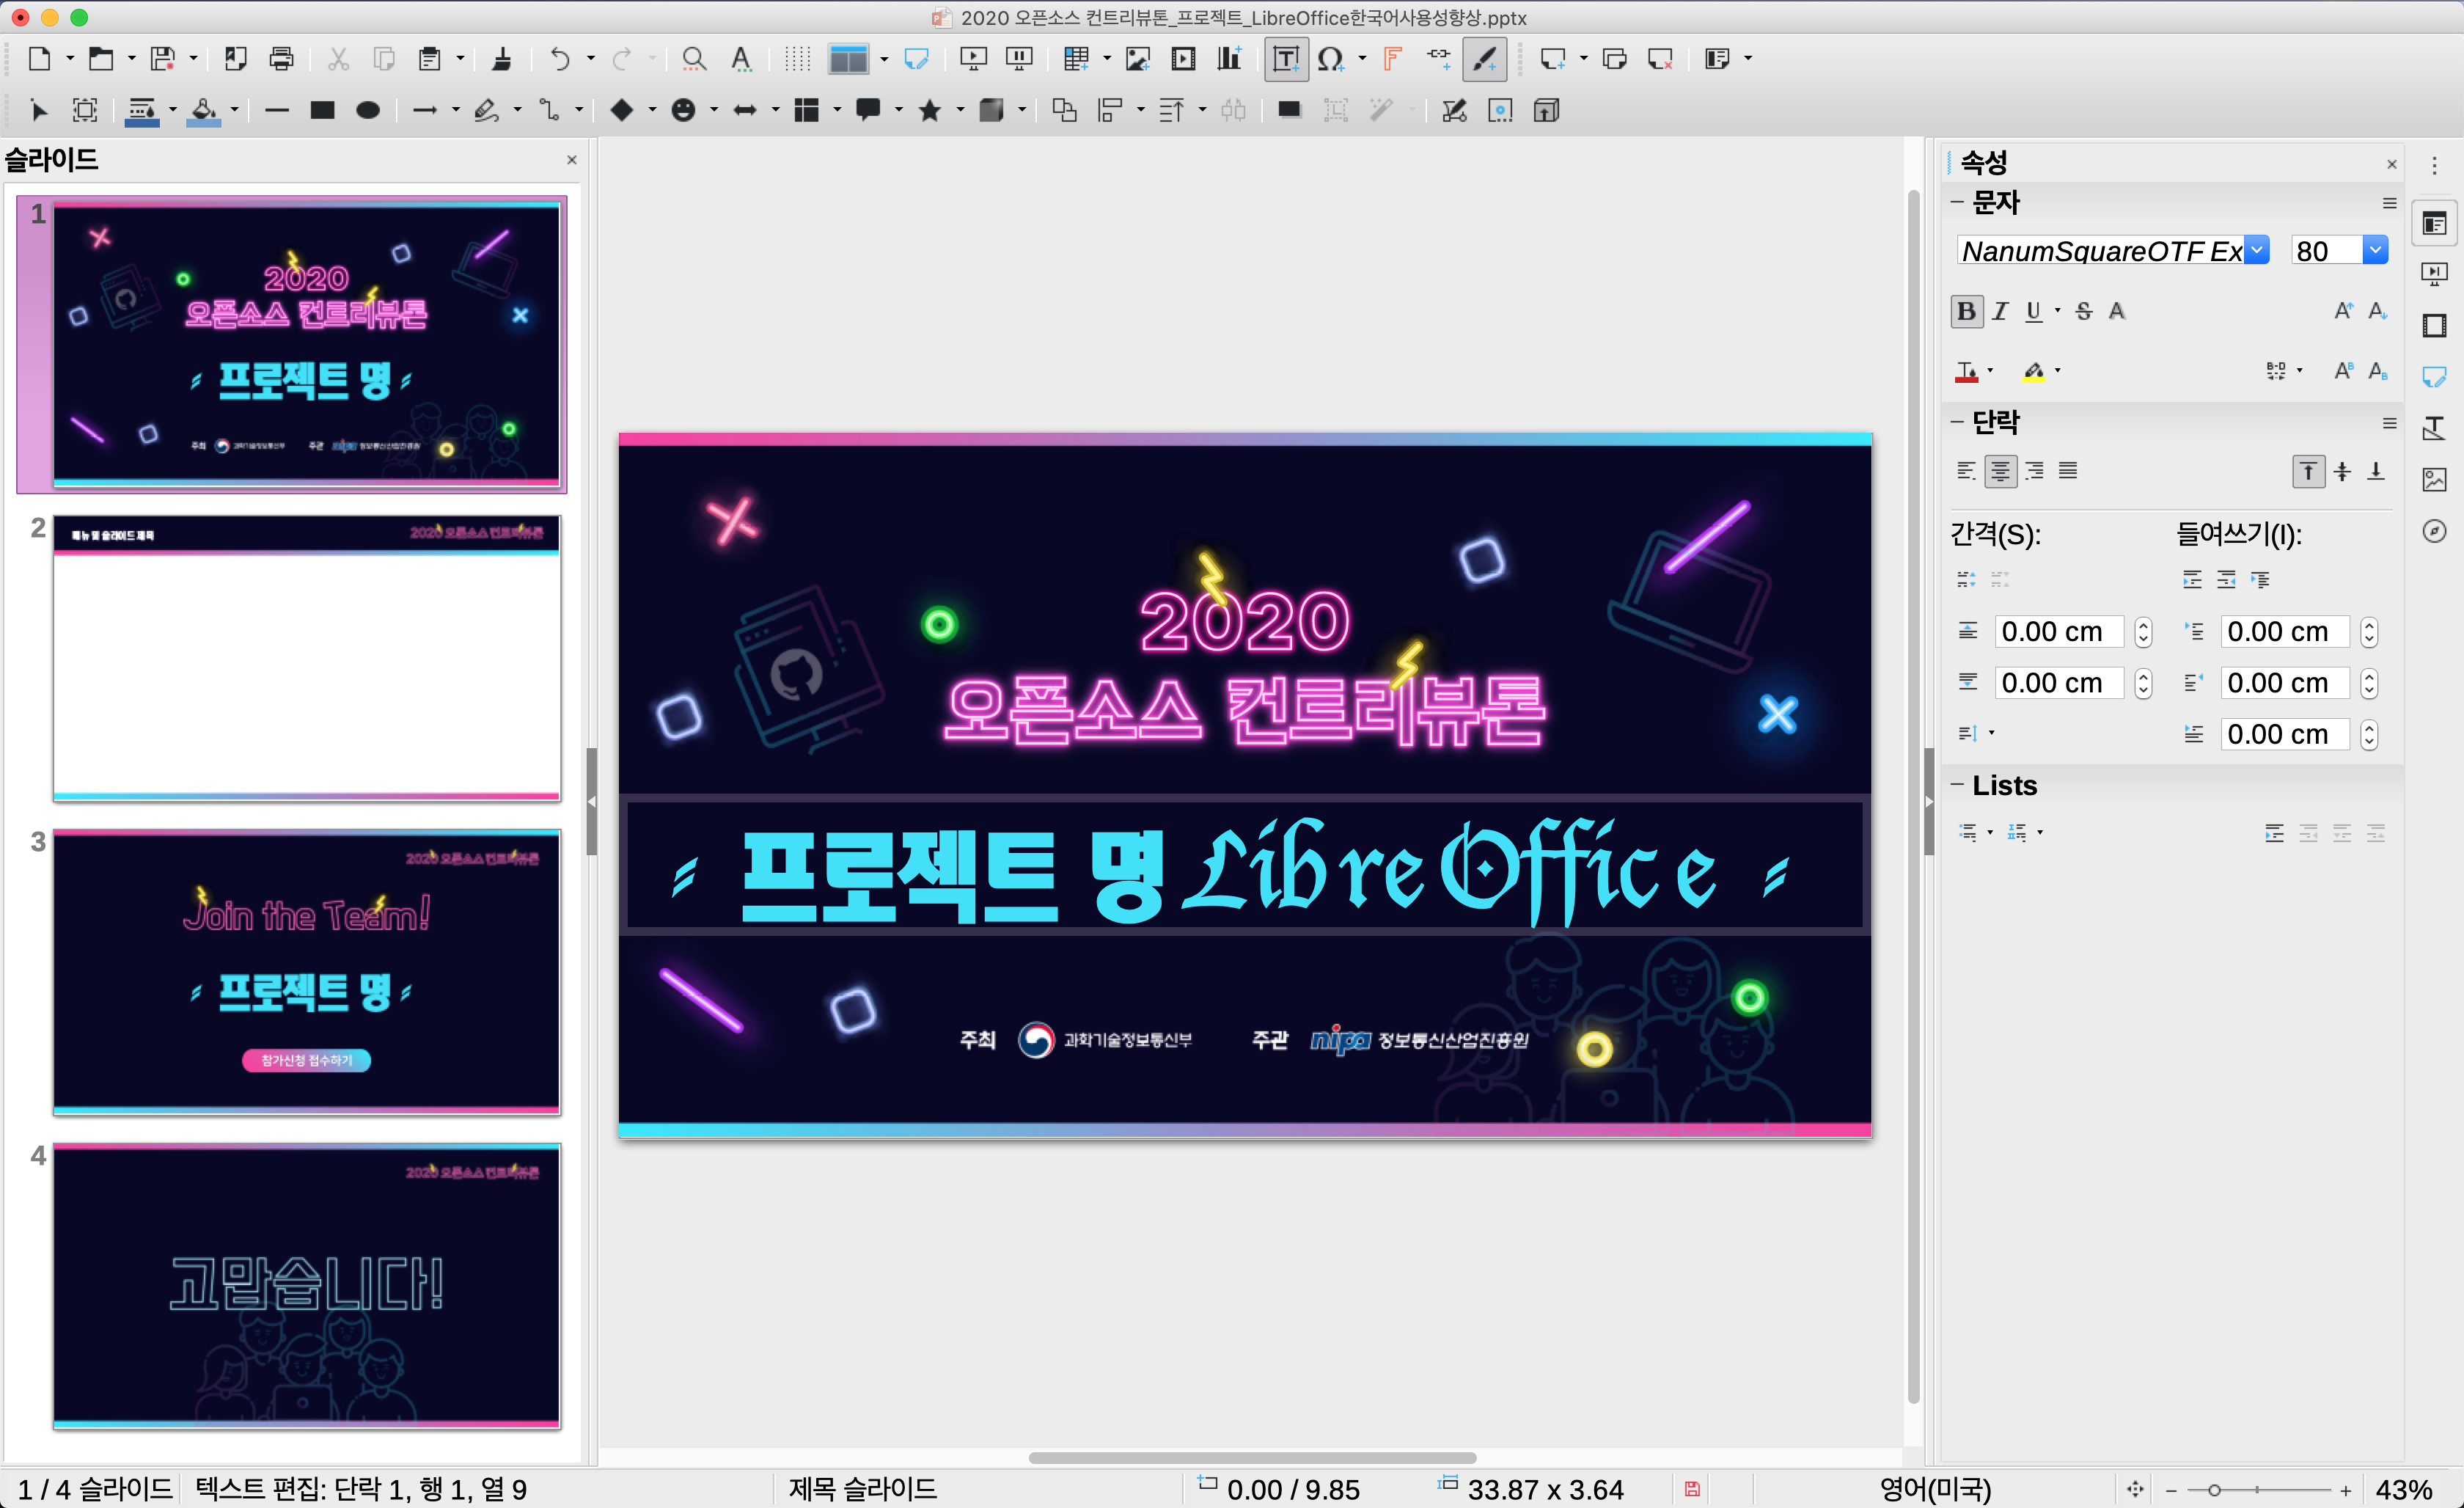Open the font name dropdown
Image resolution: width=2464 pixels, height=1508 pixels.
[2256, 250]
